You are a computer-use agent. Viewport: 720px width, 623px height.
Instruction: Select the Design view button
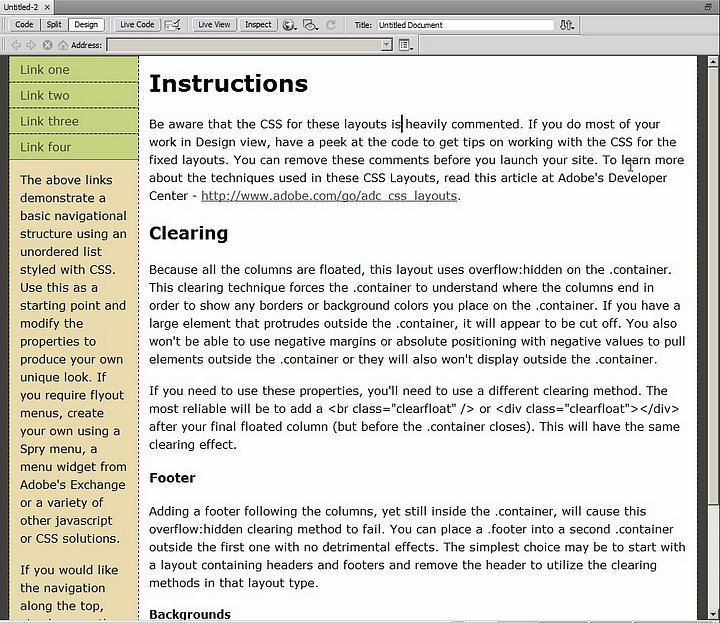pyautogui.click(x=86, y=25)
